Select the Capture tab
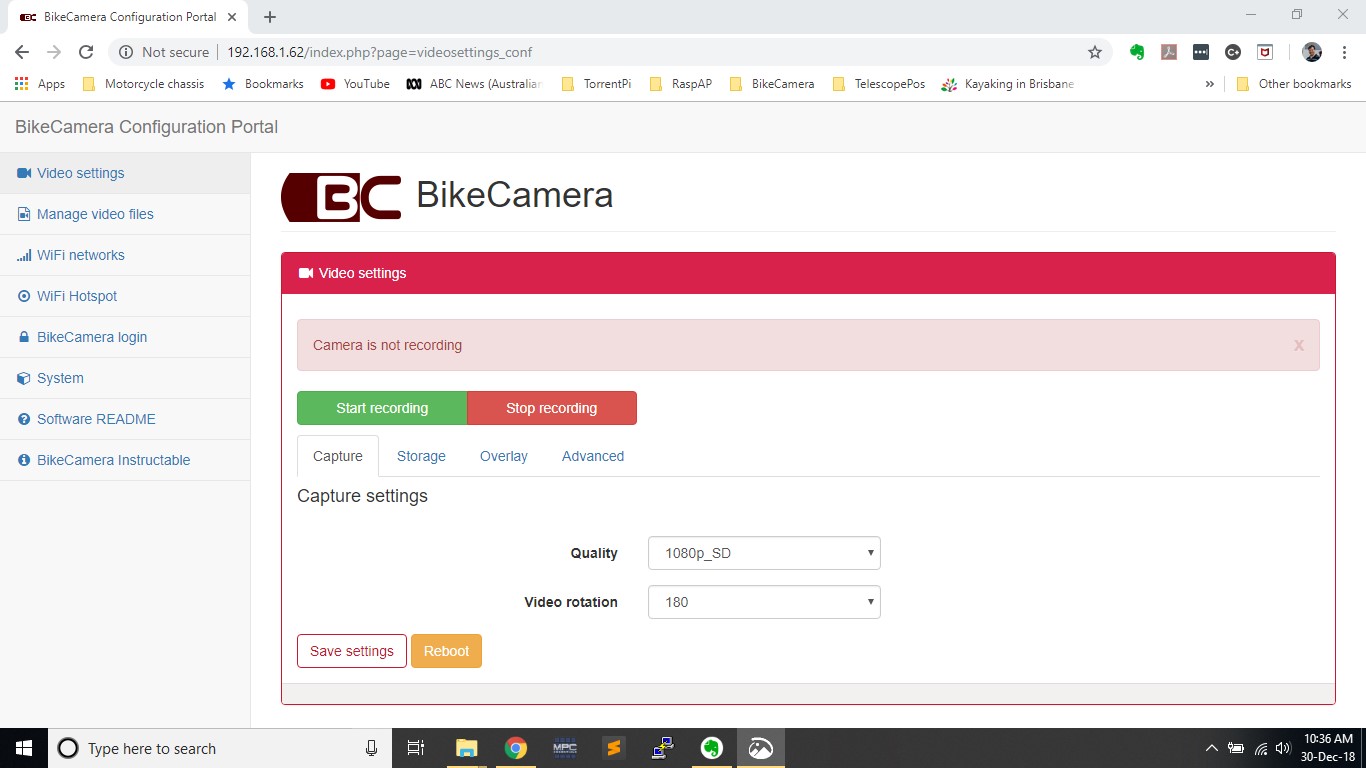Viewport: 1366px width, 768px height. tap(338, 456)
